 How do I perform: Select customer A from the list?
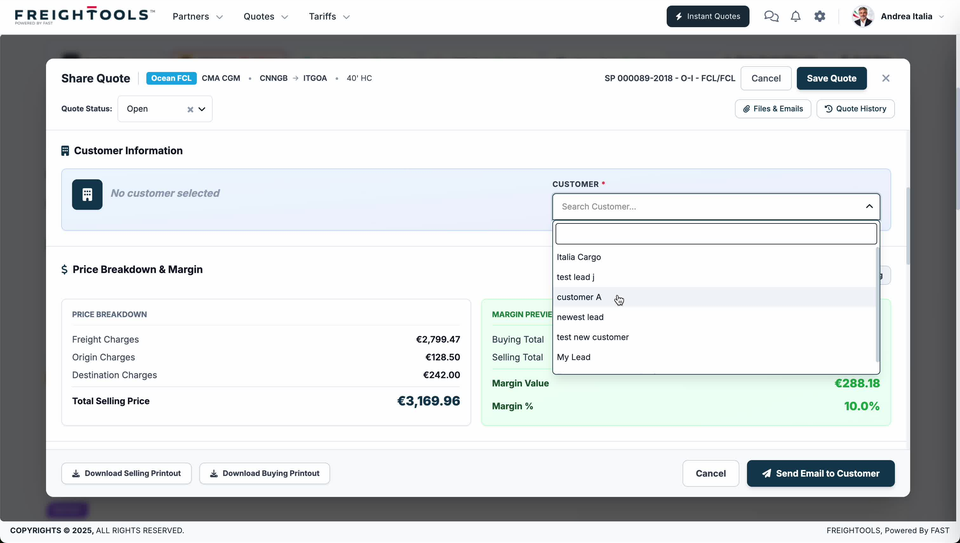click(x=714, y=297)
